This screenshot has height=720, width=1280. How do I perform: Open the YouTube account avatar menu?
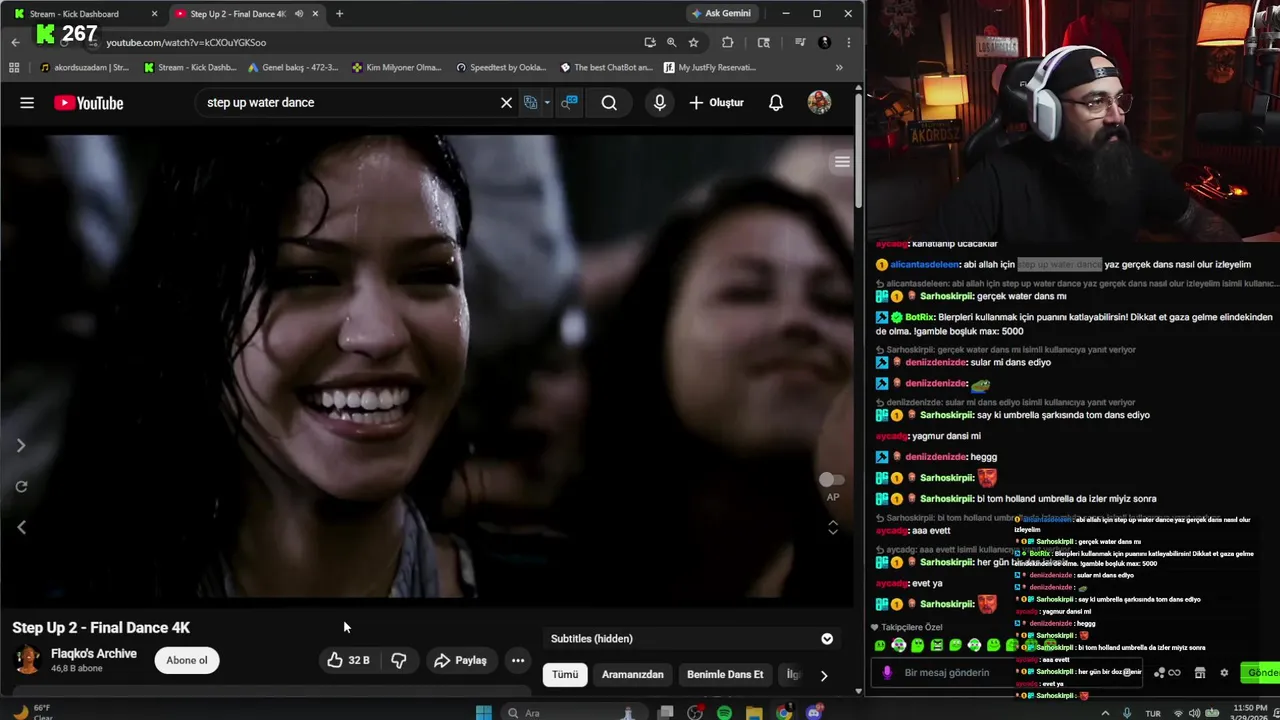click(819, 102)
